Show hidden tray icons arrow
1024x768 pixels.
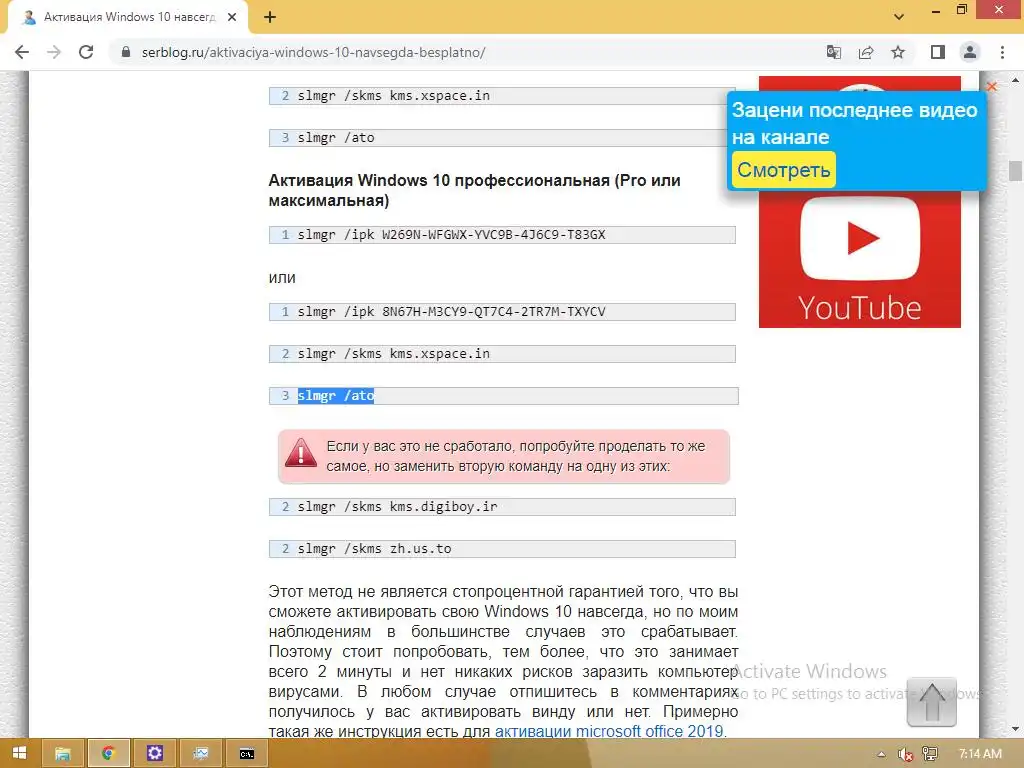point(882,754)
